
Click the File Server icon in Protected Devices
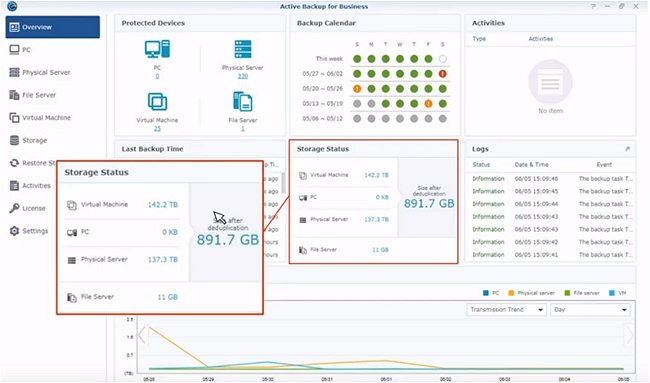tap(243, 102)
